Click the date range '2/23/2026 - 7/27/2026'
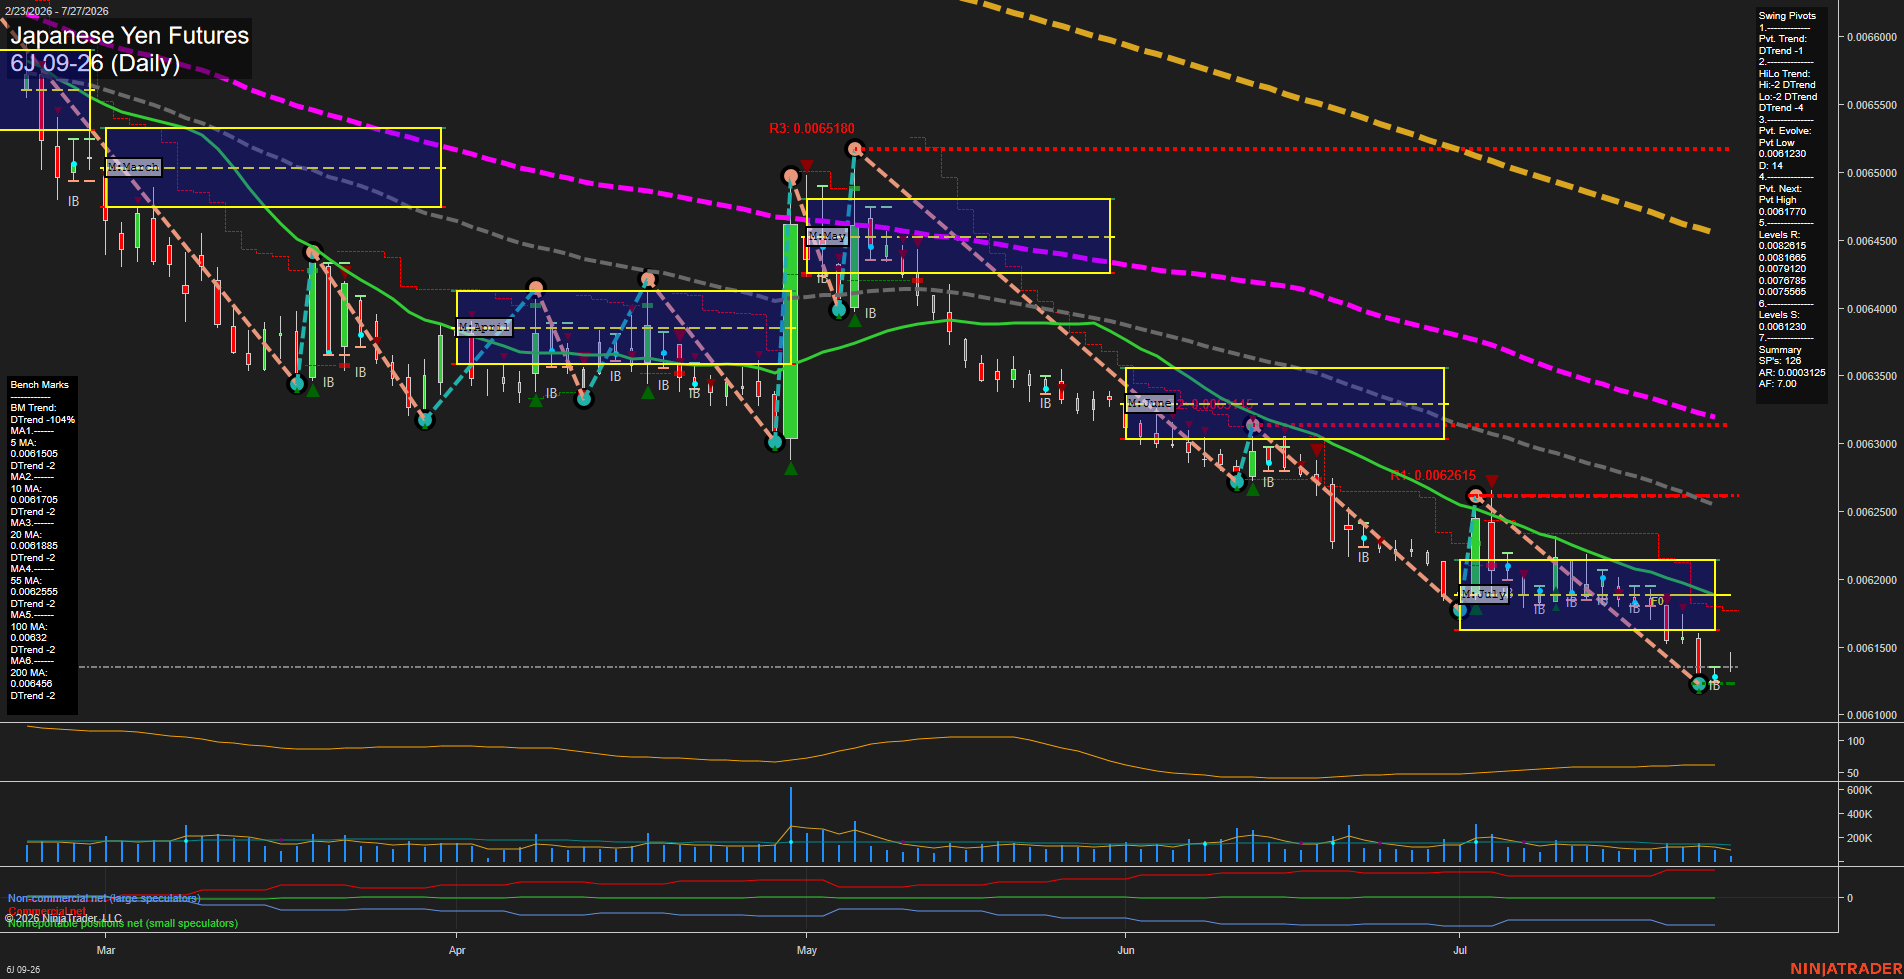The height and width of the screenshot is (979, 1904). (57, 11)
